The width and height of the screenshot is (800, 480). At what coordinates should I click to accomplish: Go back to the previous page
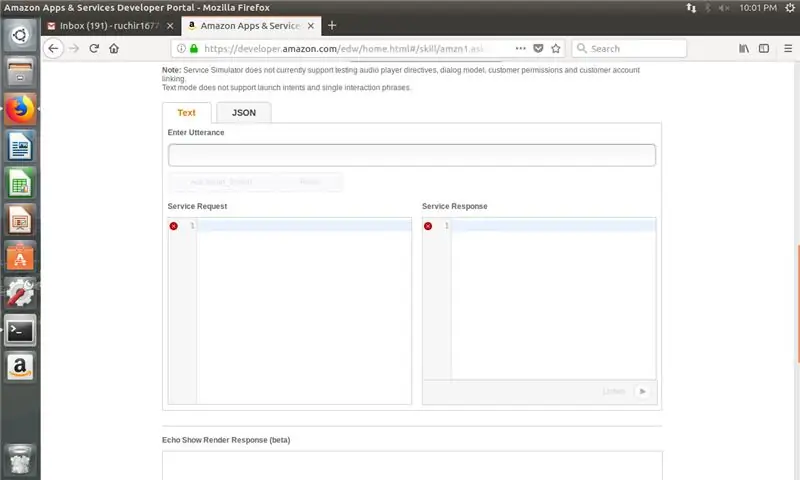(x=53, y=48)
